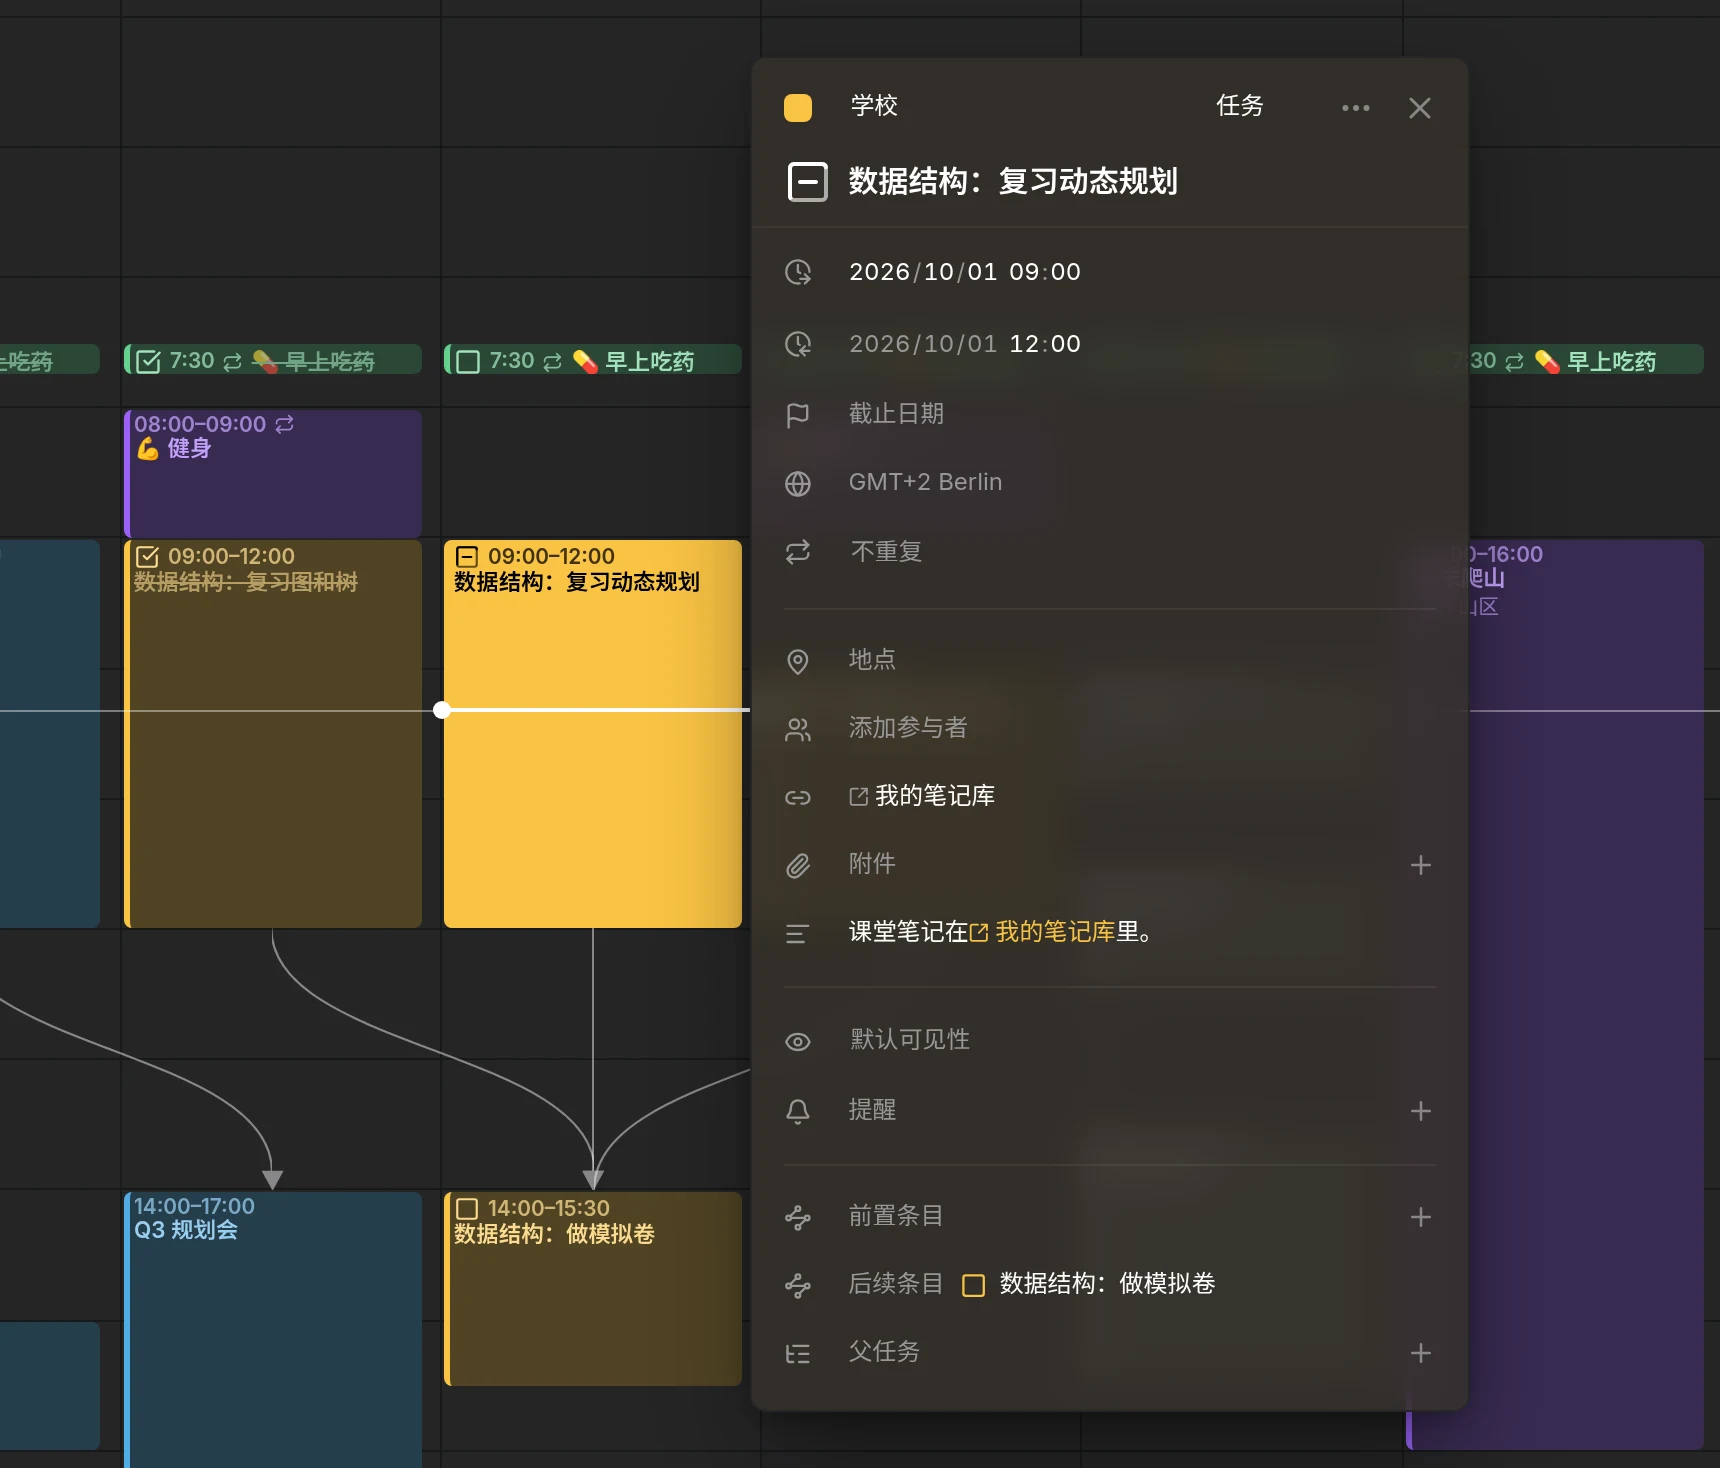Open the 学校 calendar selector
Image resolution: width=1720 pixels, height=1468 pixels.
tap(874, 106)
